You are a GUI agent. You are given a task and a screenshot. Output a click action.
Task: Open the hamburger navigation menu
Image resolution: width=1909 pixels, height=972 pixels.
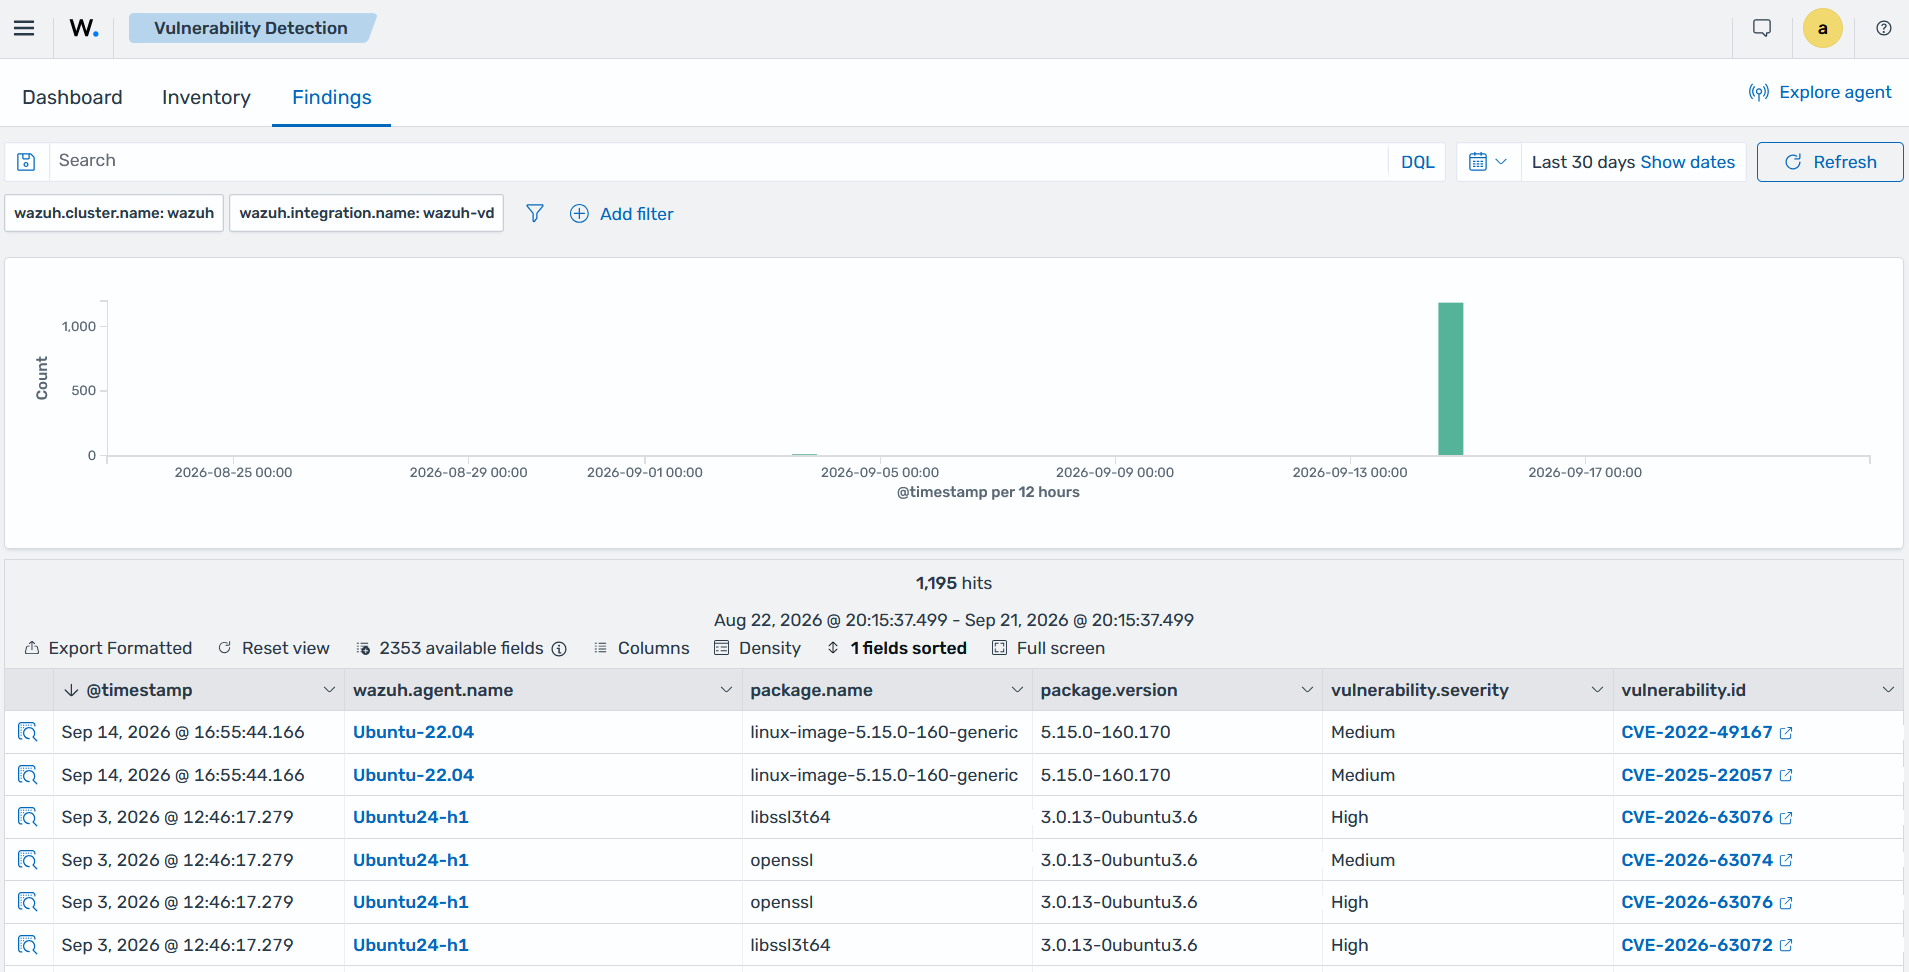[x=24, y=28]
